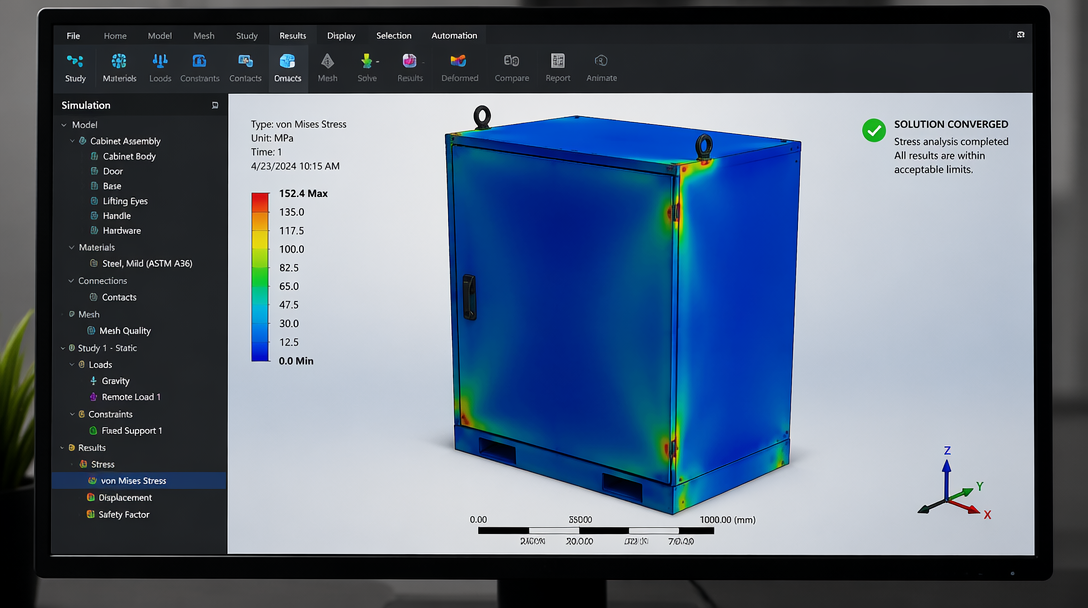Switch to the Study tab
Screen dimensions: 1088x608
pos(246,35)
